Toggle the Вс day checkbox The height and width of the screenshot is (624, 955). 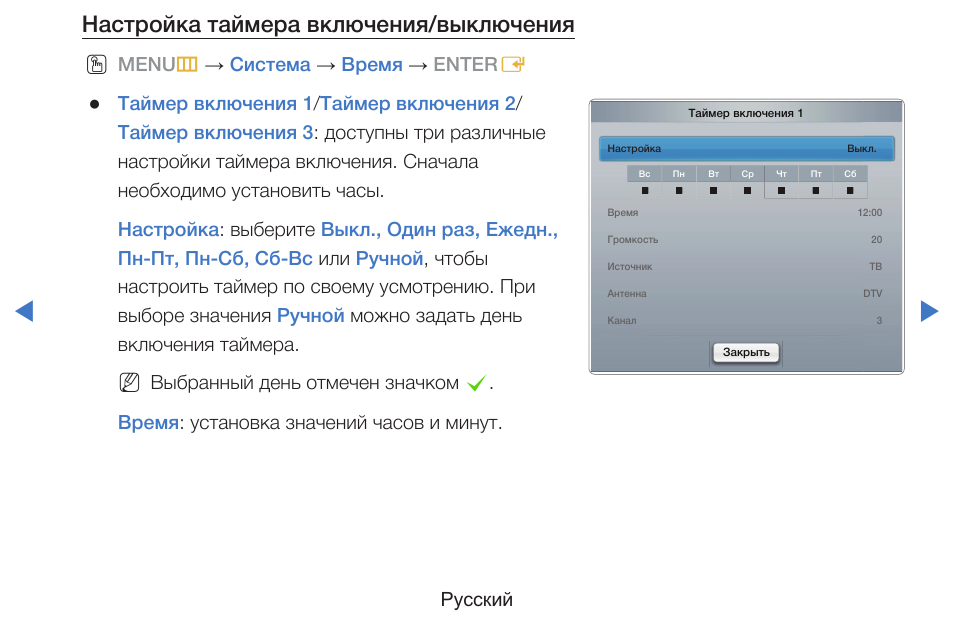(x=645, y=190)
